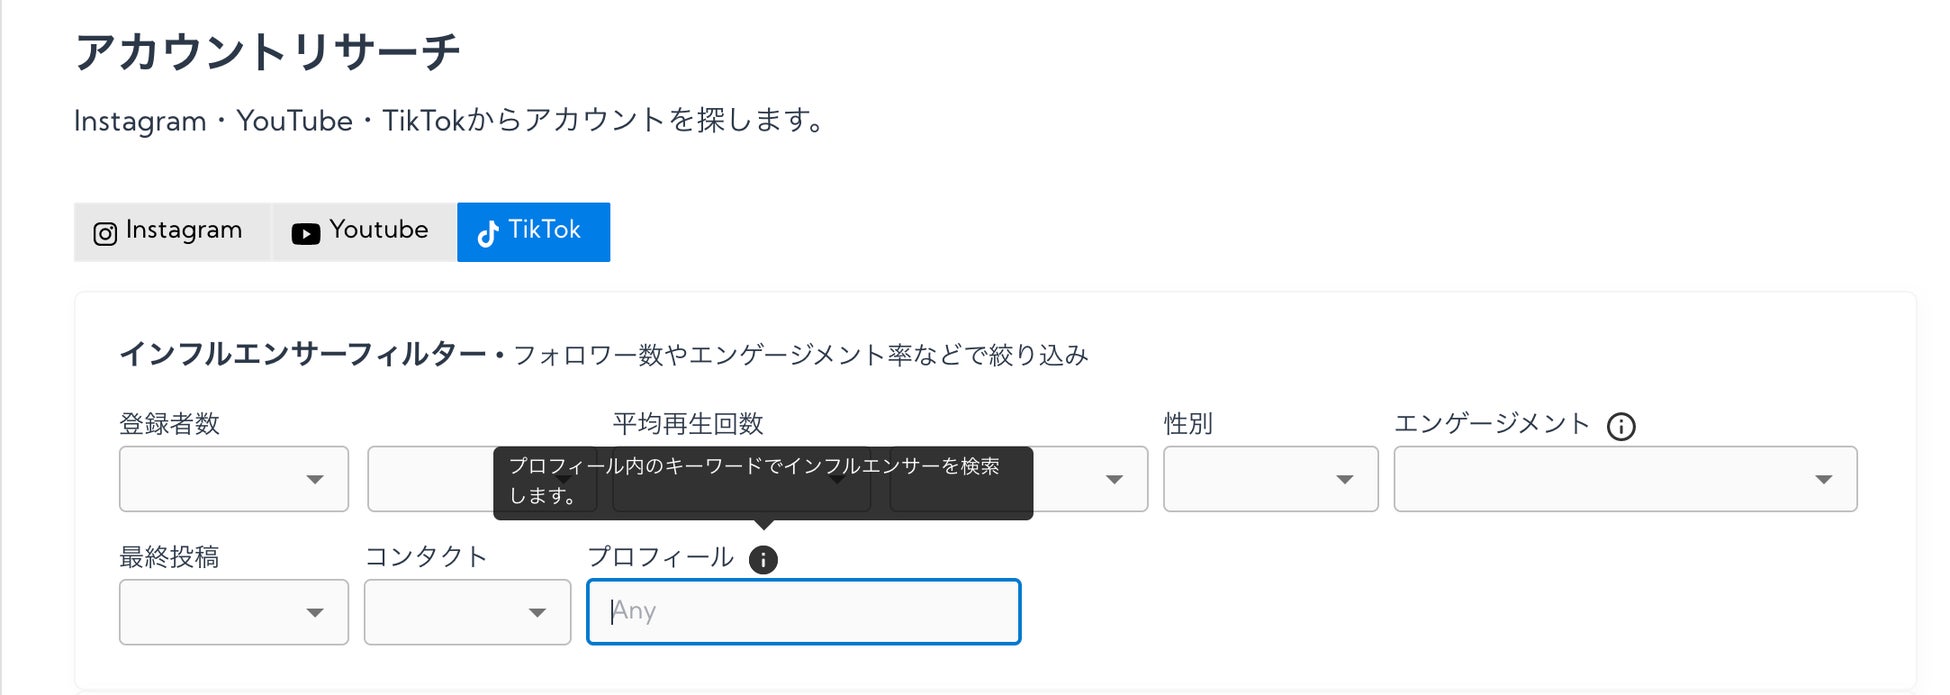
Task: Click the YouTube play logo icon
Action: 305,233
